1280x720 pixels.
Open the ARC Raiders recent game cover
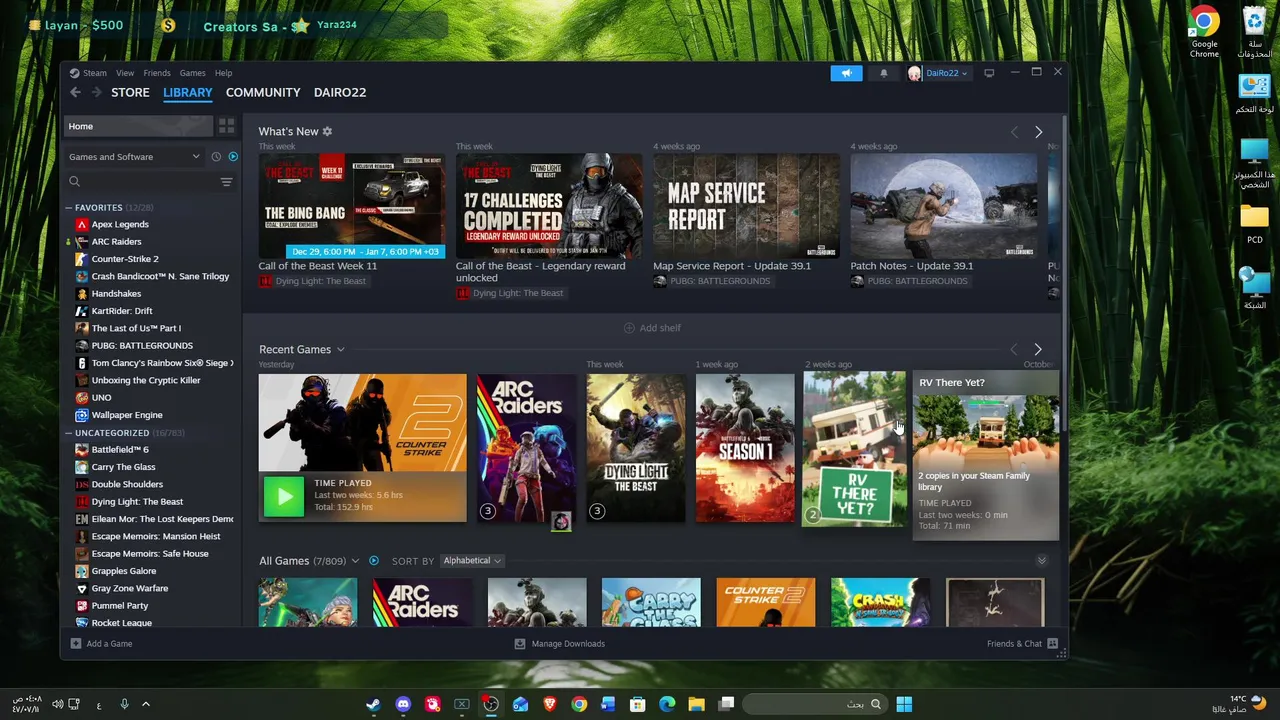(526, 448)
